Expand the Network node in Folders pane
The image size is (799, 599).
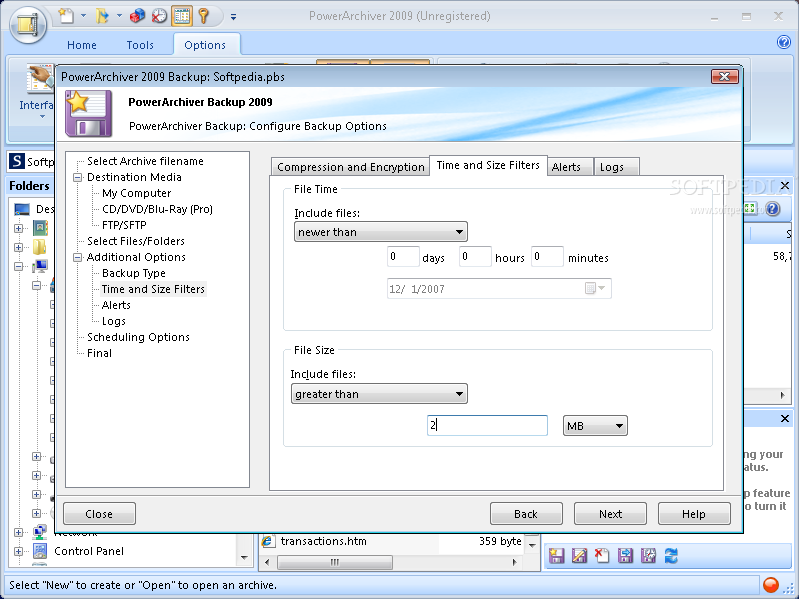18,532
